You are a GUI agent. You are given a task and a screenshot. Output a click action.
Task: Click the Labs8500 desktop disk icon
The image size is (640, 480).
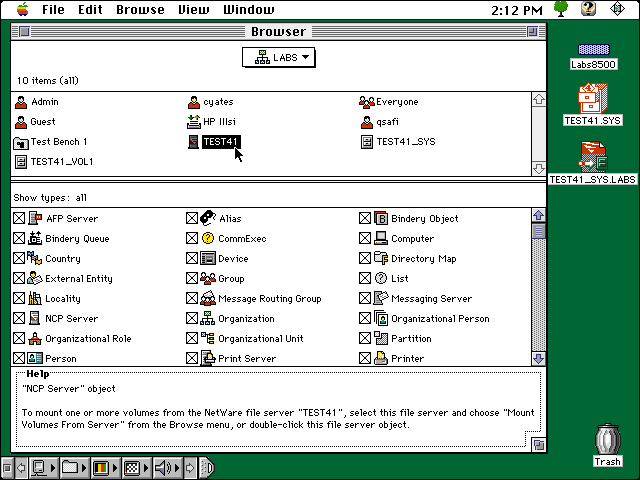pyautogui.click(x=594, y=49)
